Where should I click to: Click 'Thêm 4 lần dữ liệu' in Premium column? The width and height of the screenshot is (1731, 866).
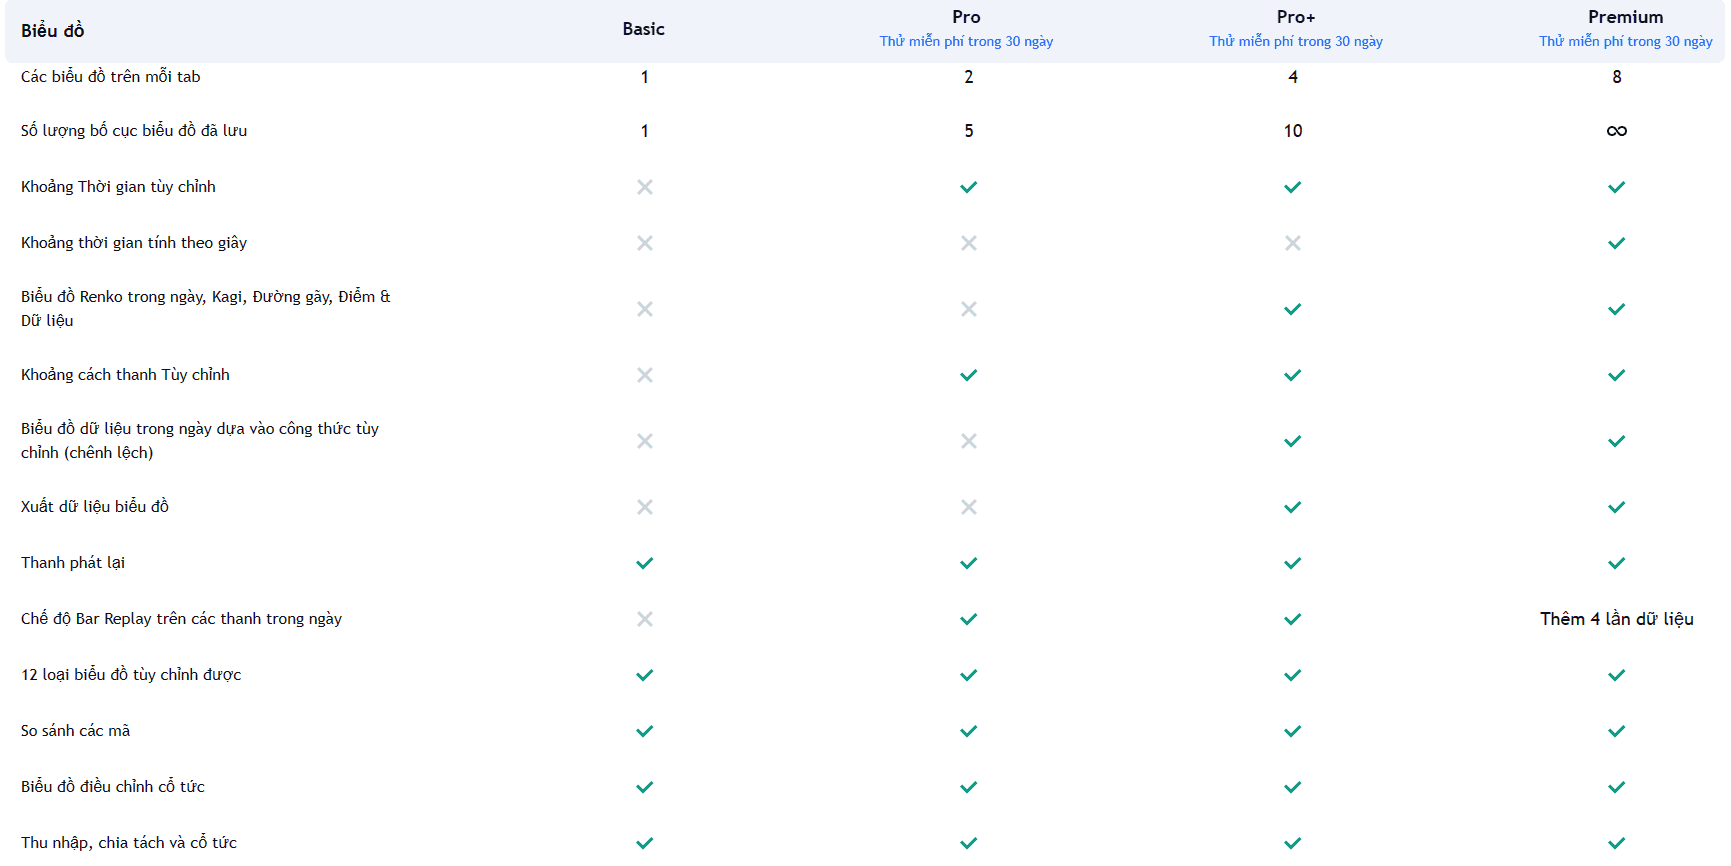[x=1617, y=619]
